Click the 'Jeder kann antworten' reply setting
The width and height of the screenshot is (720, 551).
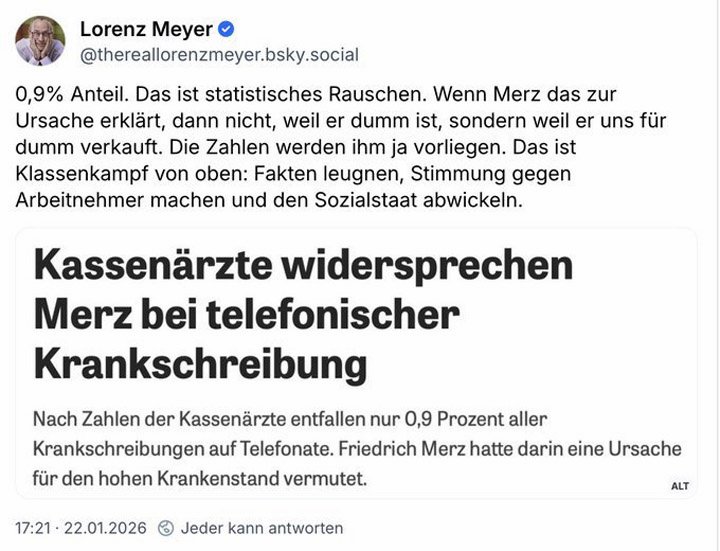[x=262, y=528]
